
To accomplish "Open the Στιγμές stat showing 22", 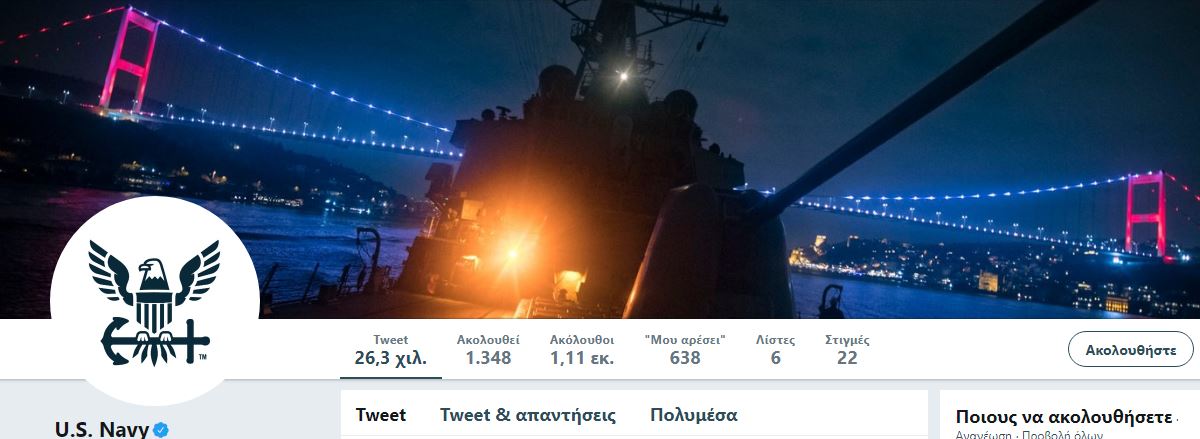I will click(847, 349).
